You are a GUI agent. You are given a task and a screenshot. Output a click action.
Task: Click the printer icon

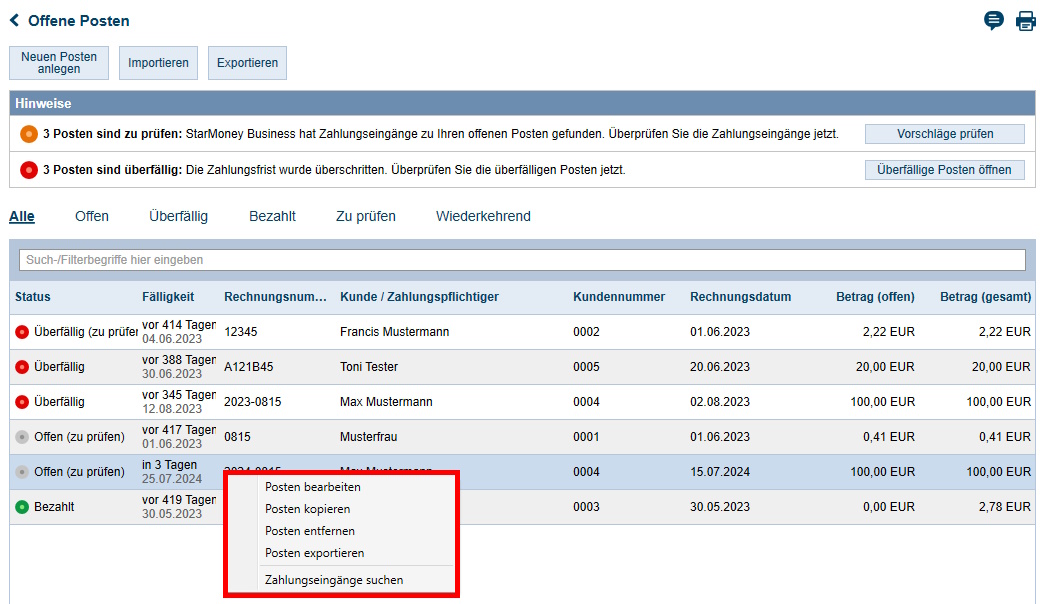point(1026,21)
